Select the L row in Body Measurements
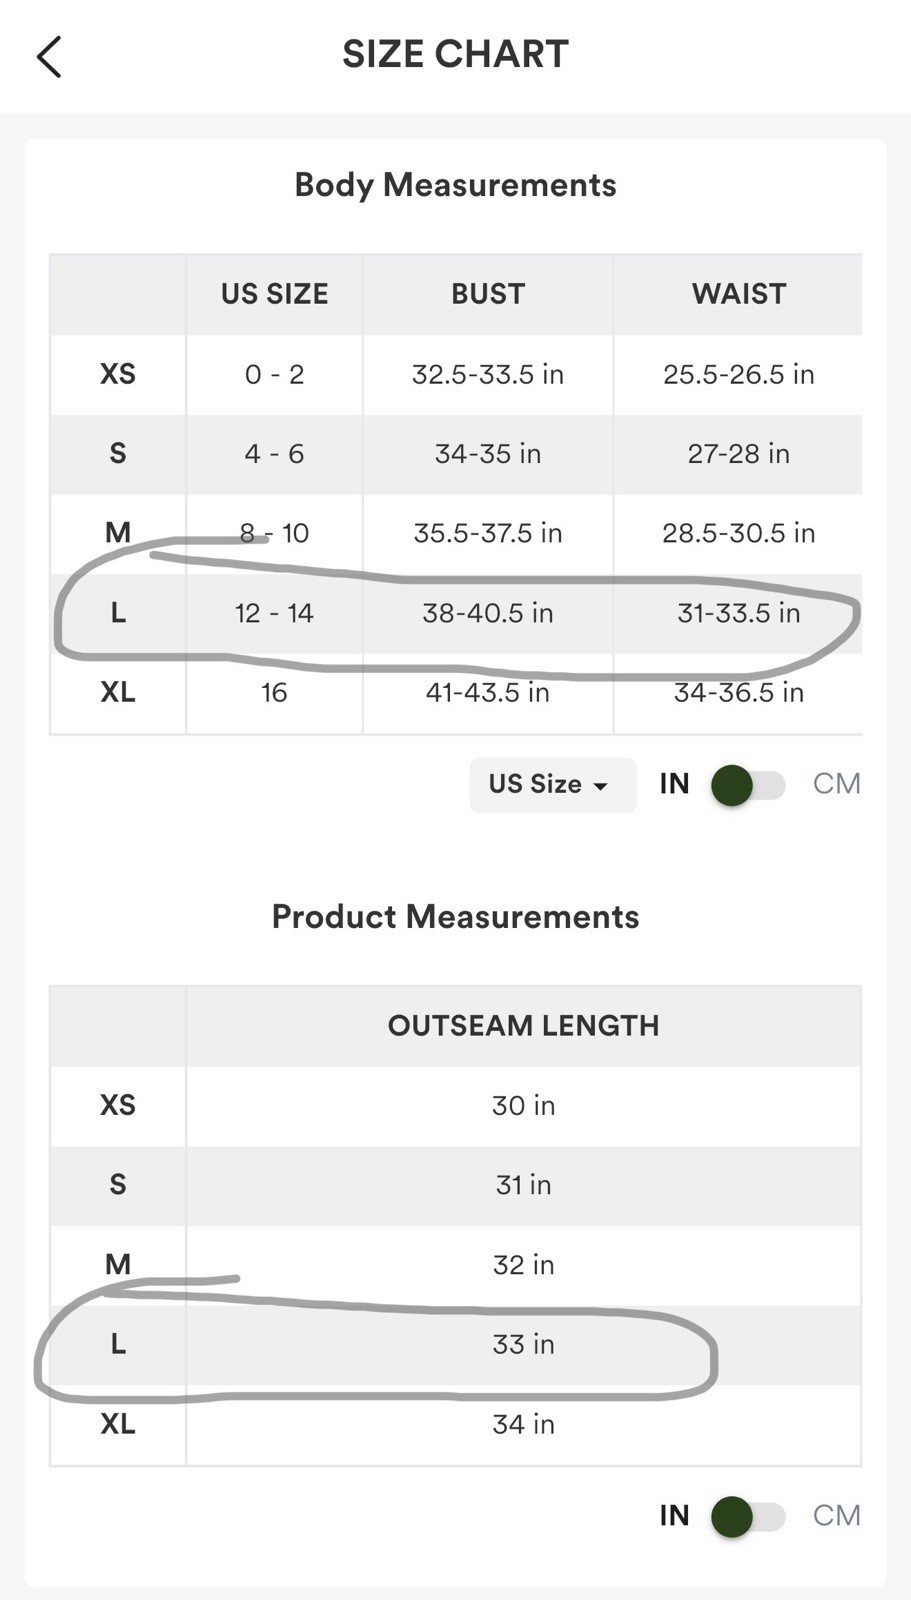This screenshot has height=1600, width=911. pos(118,613)
